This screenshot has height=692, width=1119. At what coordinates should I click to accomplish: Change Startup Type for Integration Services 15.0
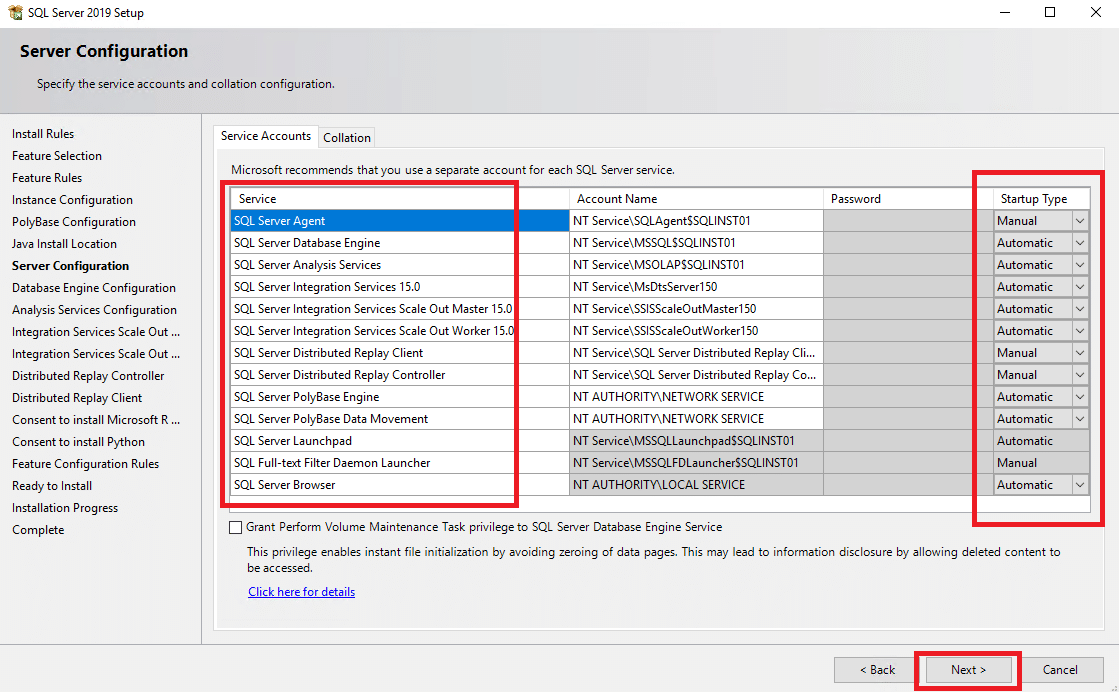pos(1080,287)
